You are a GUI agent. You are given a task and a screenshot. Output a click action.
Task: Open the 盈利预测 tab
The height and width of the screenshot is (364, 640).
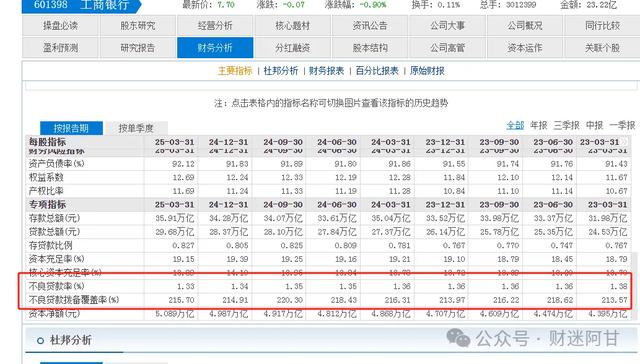coord(60,48)
